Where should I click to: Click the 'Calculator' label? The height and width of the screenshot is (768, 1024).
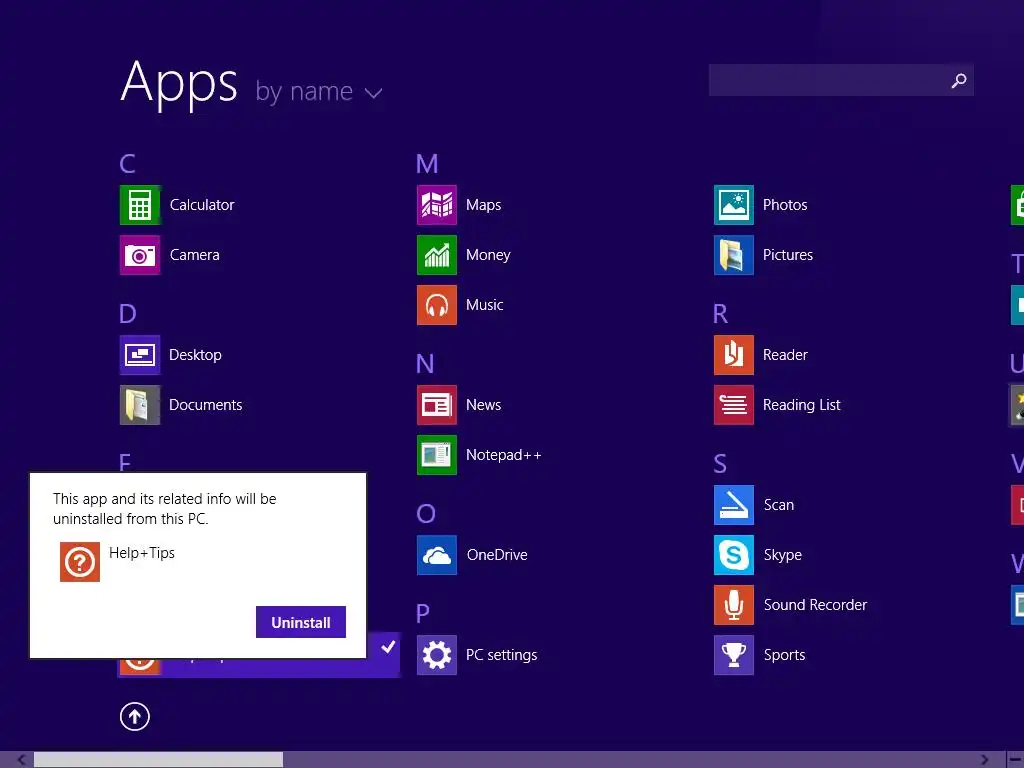click(x=202, y=205)
